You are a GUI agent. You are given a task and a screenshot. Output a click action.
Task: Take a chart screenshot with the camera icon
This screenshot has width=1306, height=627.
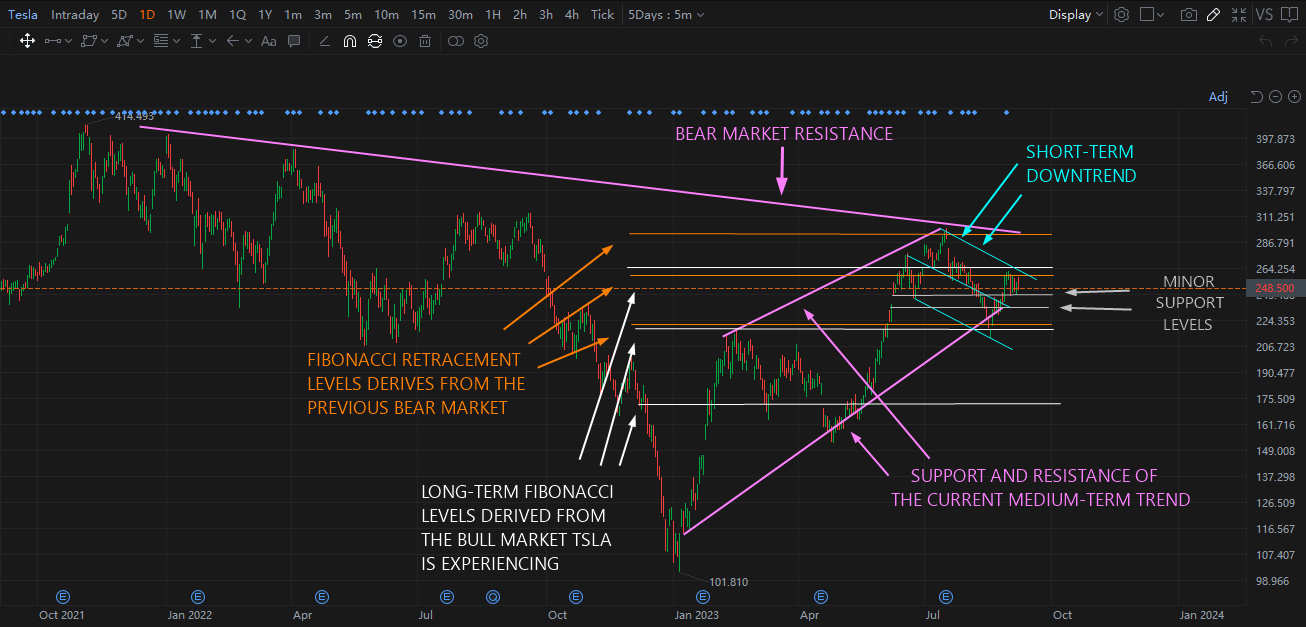coord(1188,15)
